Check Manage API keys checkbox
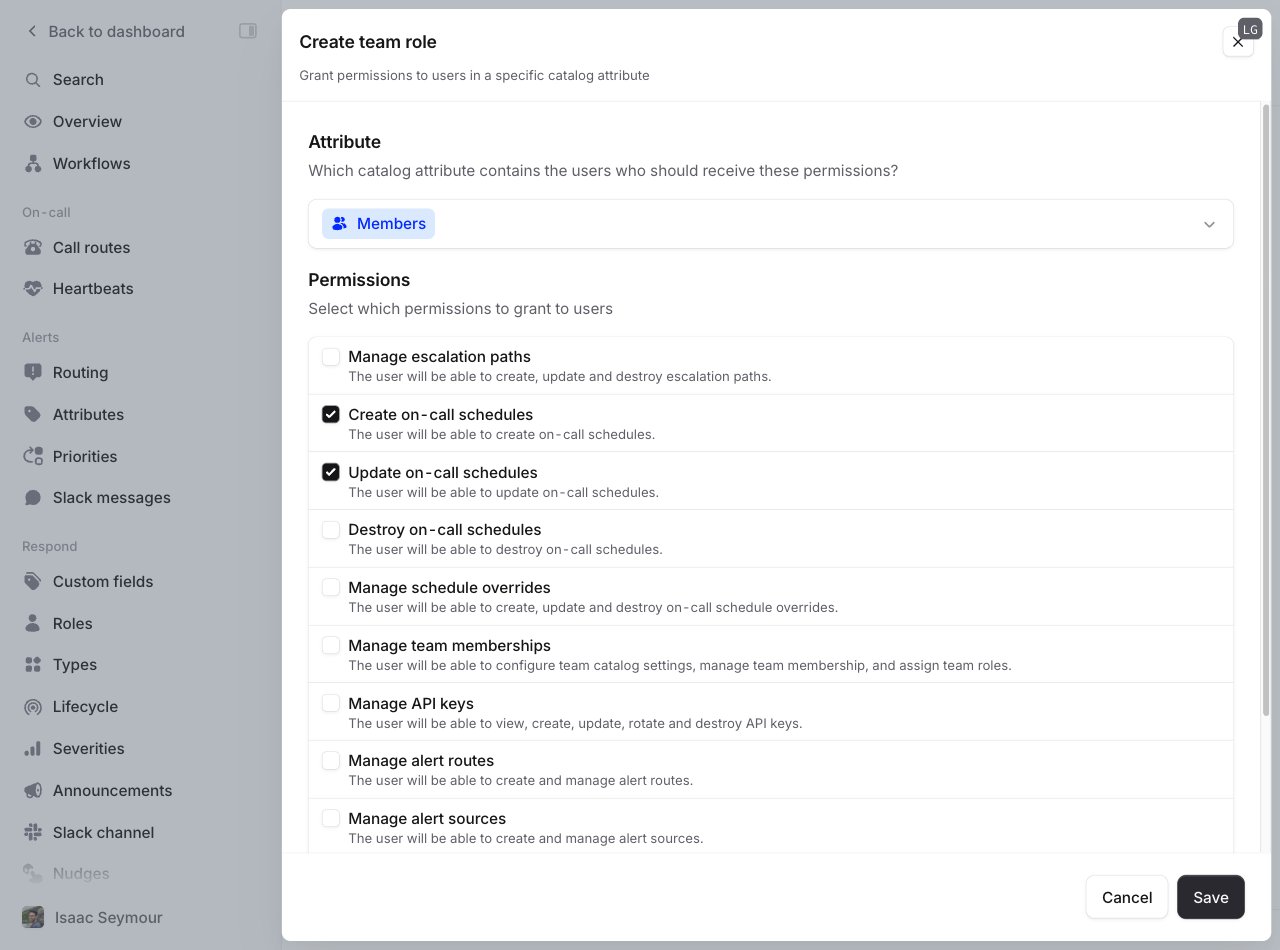 coord(331,703)
